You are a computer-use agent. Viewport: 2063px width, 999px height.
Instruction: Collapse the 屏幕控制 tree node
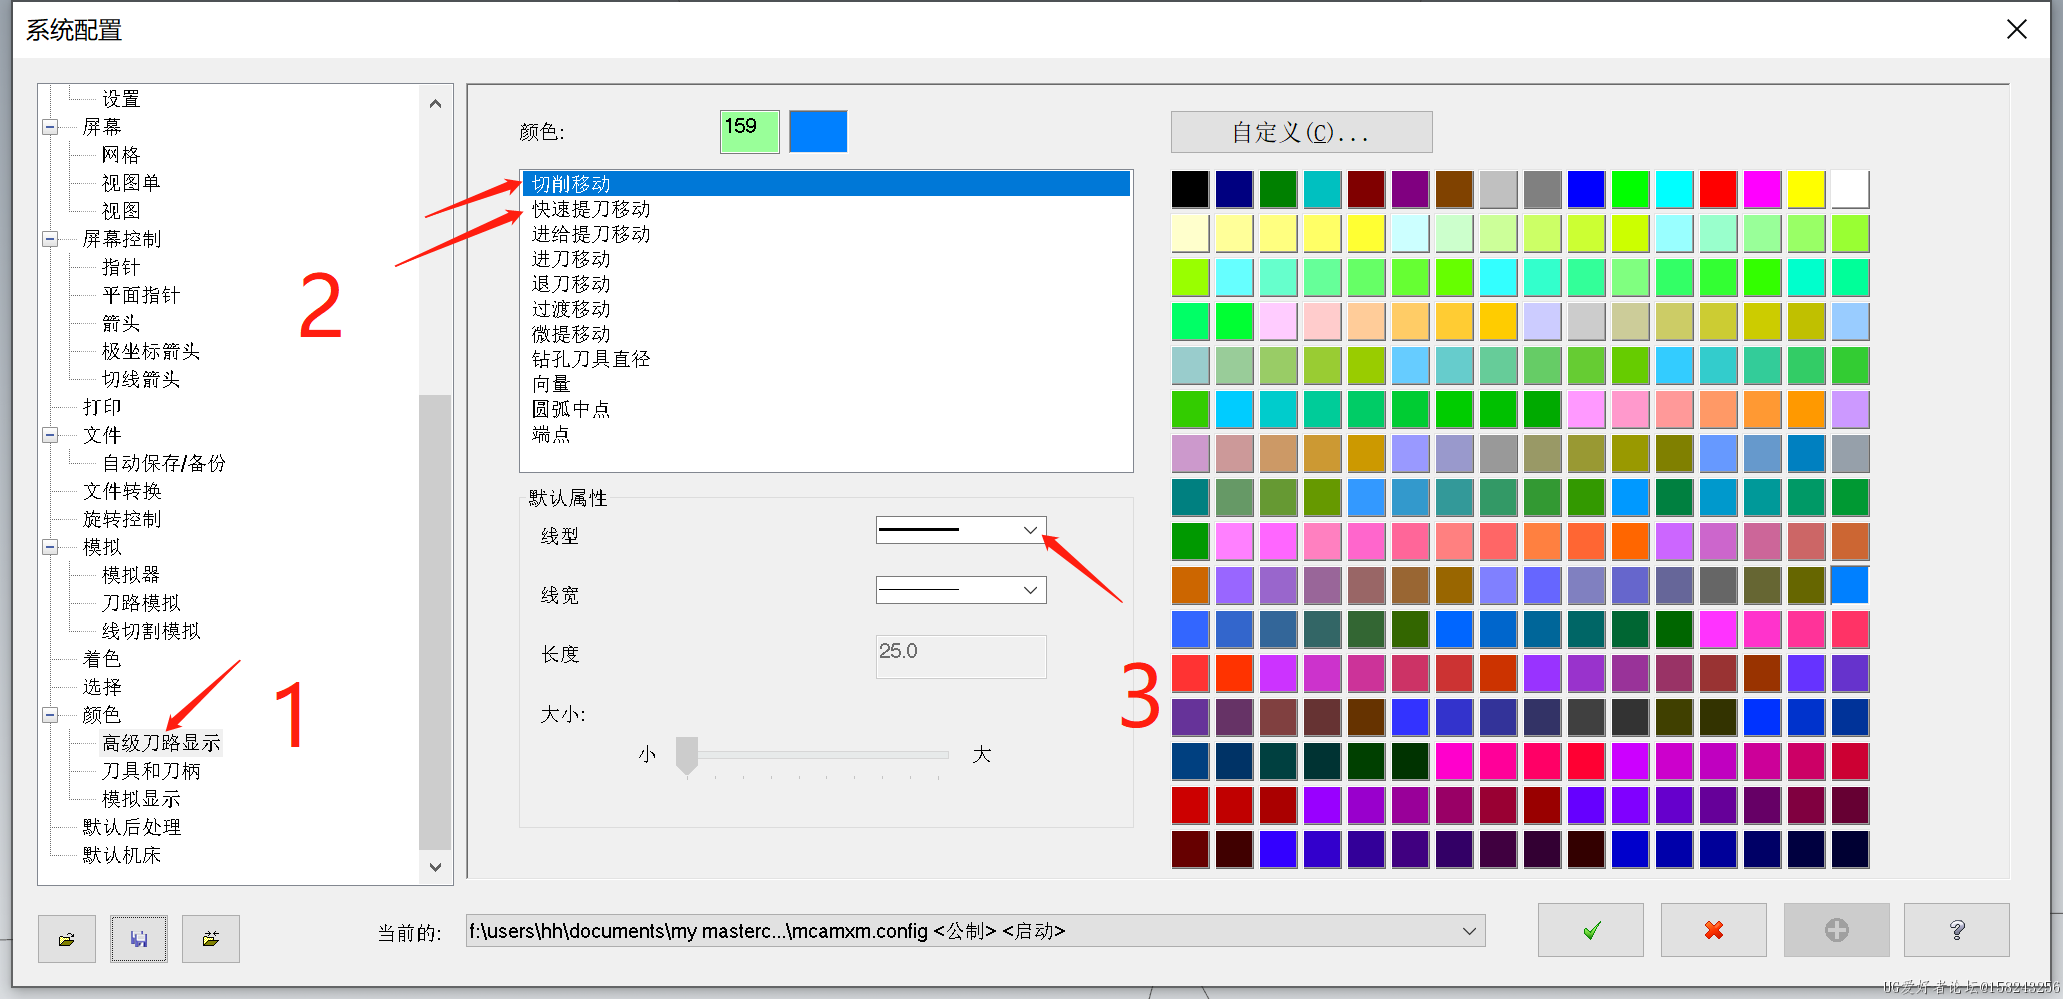point(50,239)
